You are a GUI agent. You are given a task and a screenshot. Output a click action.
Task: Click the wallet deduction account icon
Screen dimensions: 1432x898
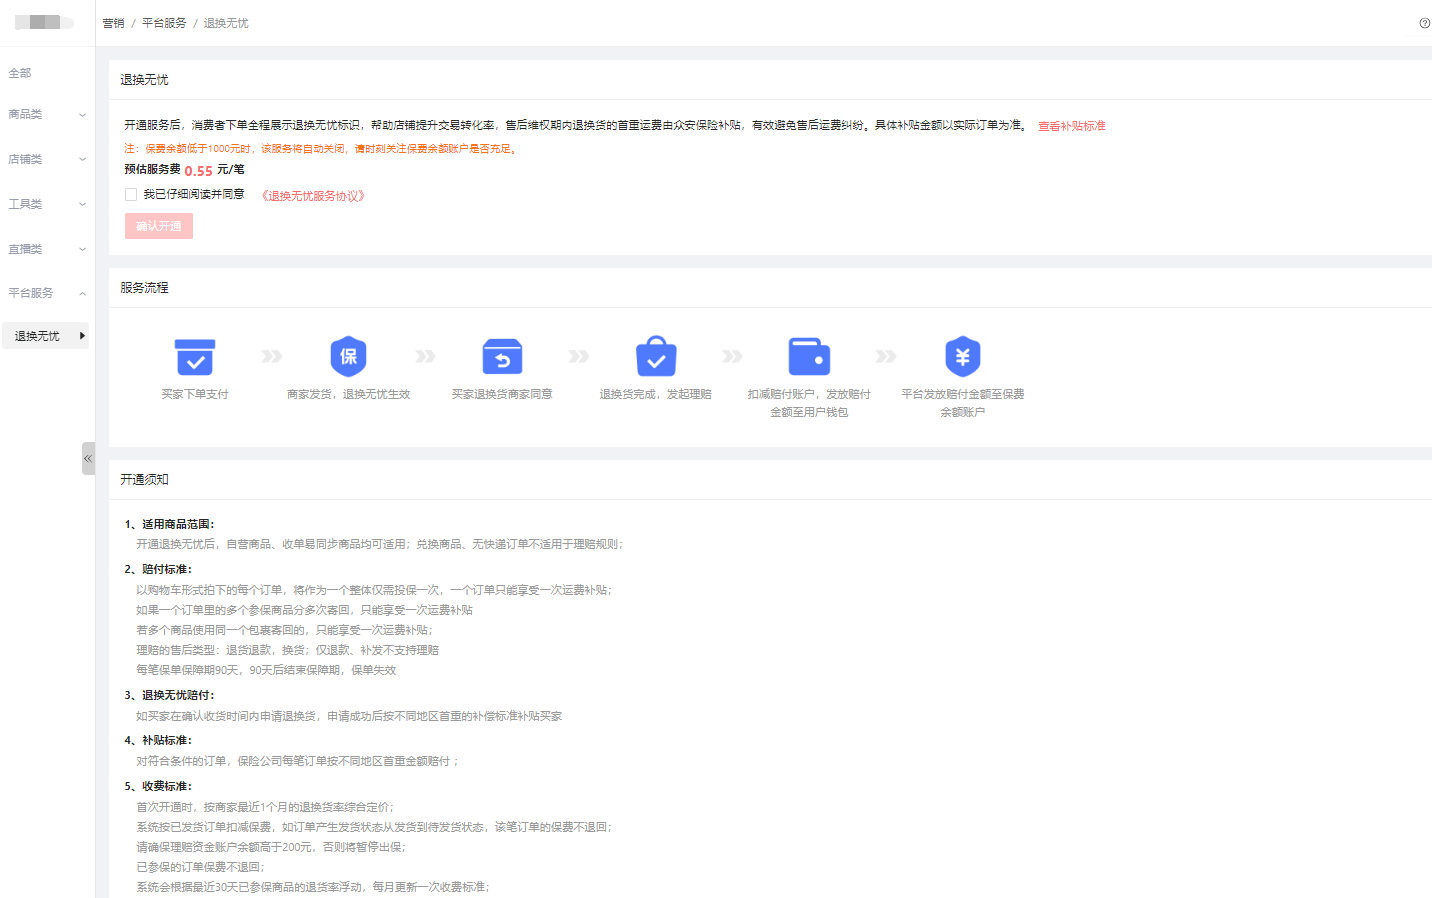coord(809,357)
